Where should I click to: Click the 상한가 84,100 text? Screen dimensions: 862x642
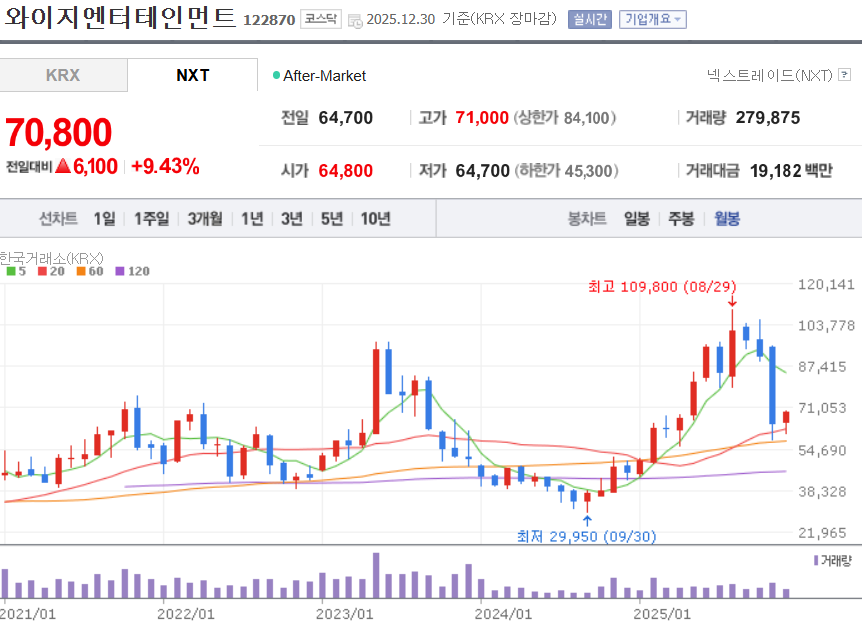click(565, 118)
